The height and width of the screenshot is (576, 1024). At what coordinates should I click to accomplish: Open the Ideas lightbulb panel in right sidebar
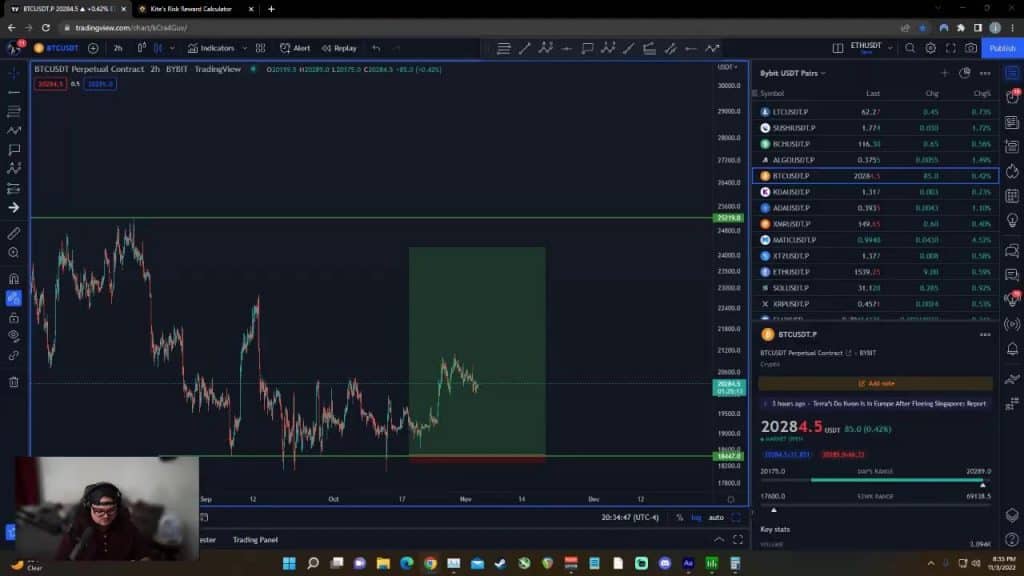tap(1013, 221)
